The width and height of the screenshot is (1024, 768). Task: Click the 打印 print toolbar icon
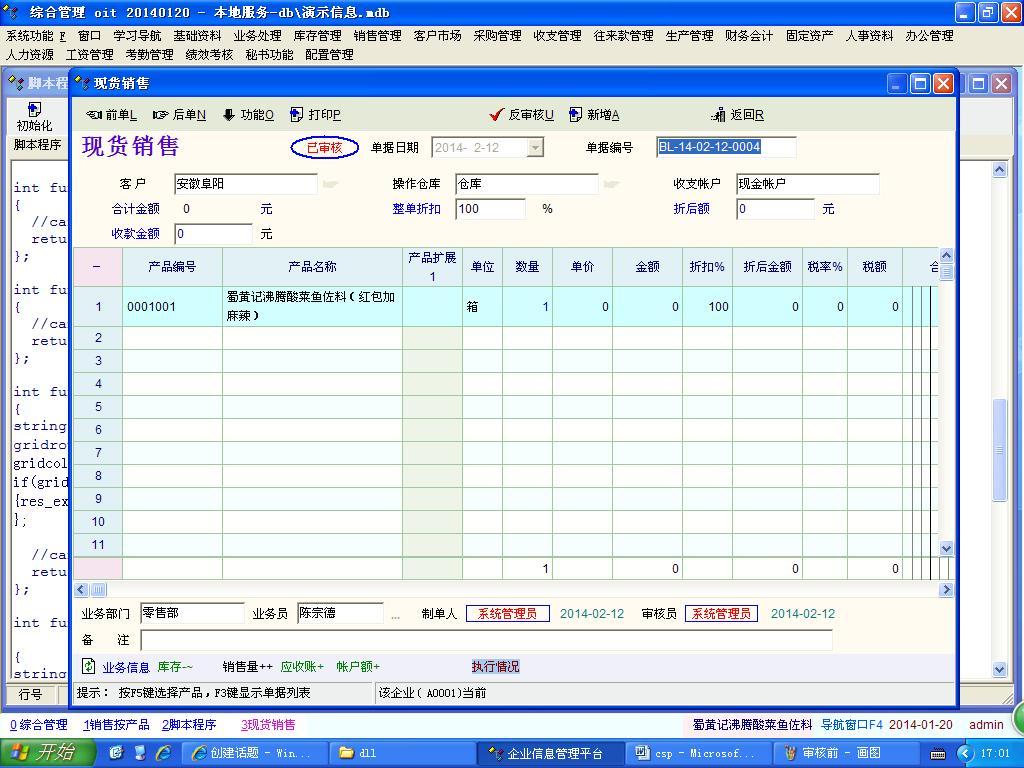point(315,115)
